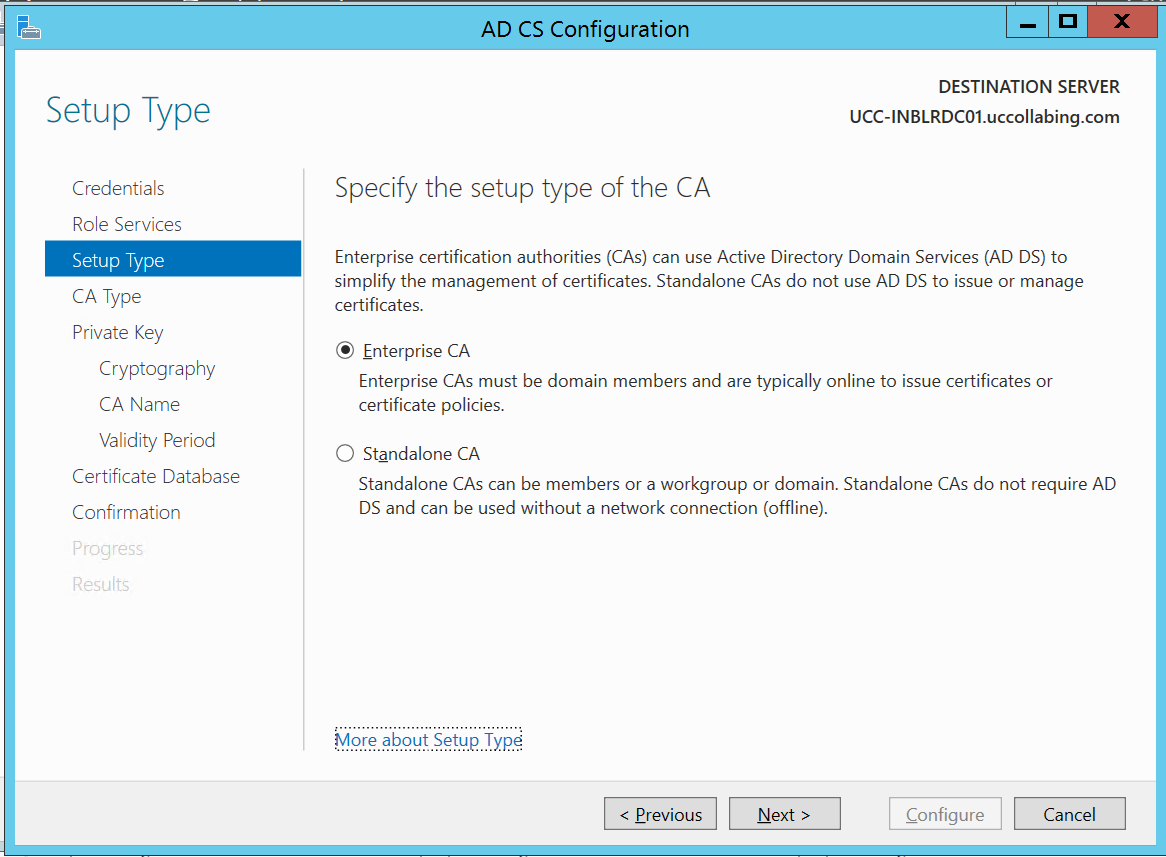
Task: Jump to CA Type step
Action: [x=106, y=296]
